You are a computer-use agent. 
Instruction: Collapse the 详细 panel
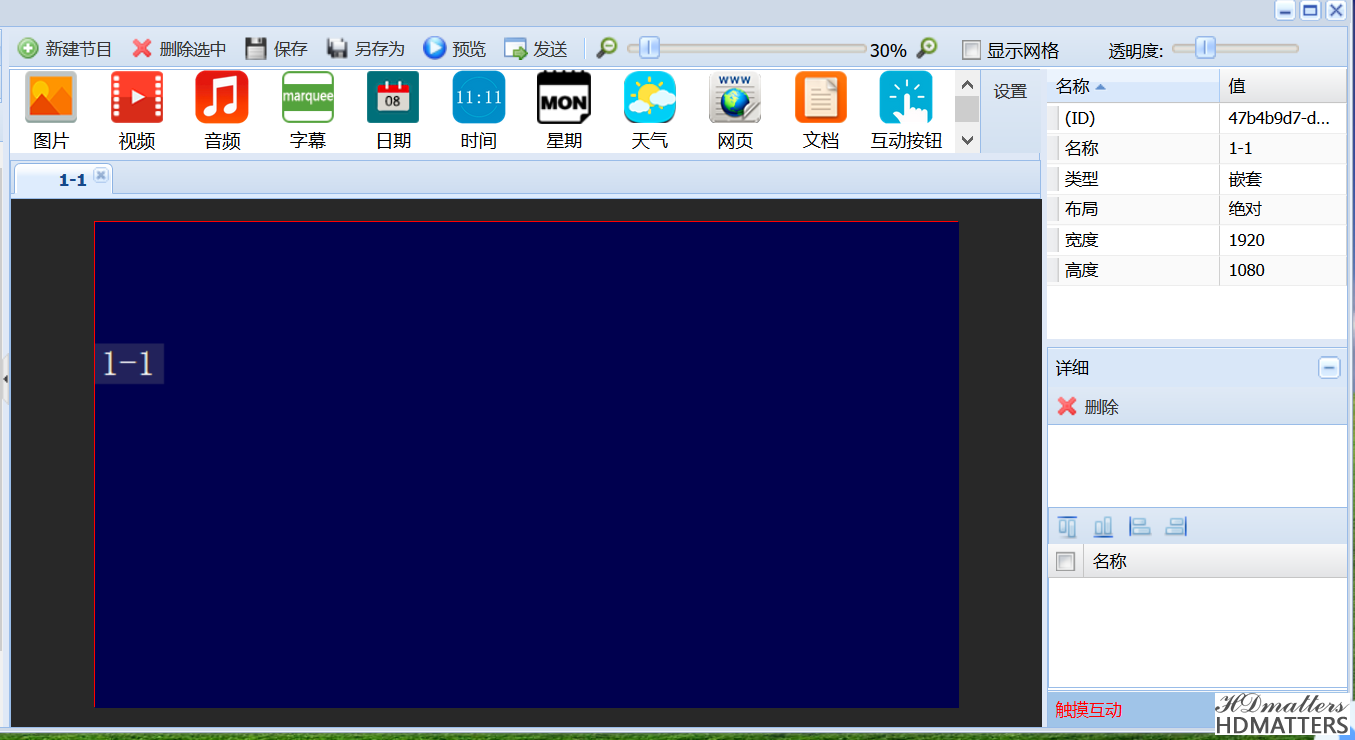[x=1329, y=368]
